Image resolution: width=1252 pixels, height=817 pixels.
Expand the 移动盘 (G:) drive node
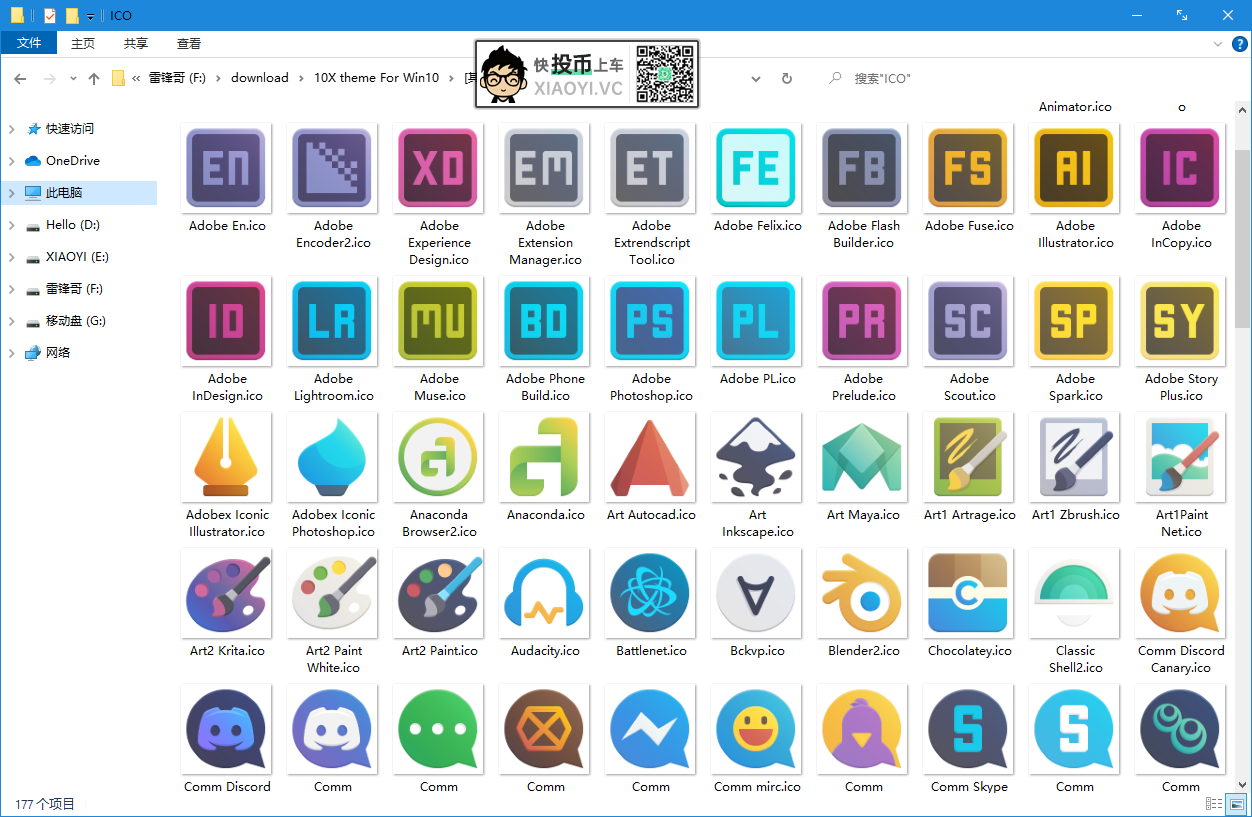[12, 321]
